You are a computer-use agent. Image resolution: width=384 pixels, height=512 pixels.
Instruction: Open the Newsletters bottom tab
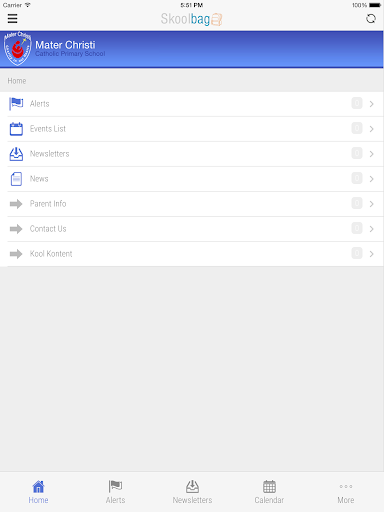pos(192,492)
